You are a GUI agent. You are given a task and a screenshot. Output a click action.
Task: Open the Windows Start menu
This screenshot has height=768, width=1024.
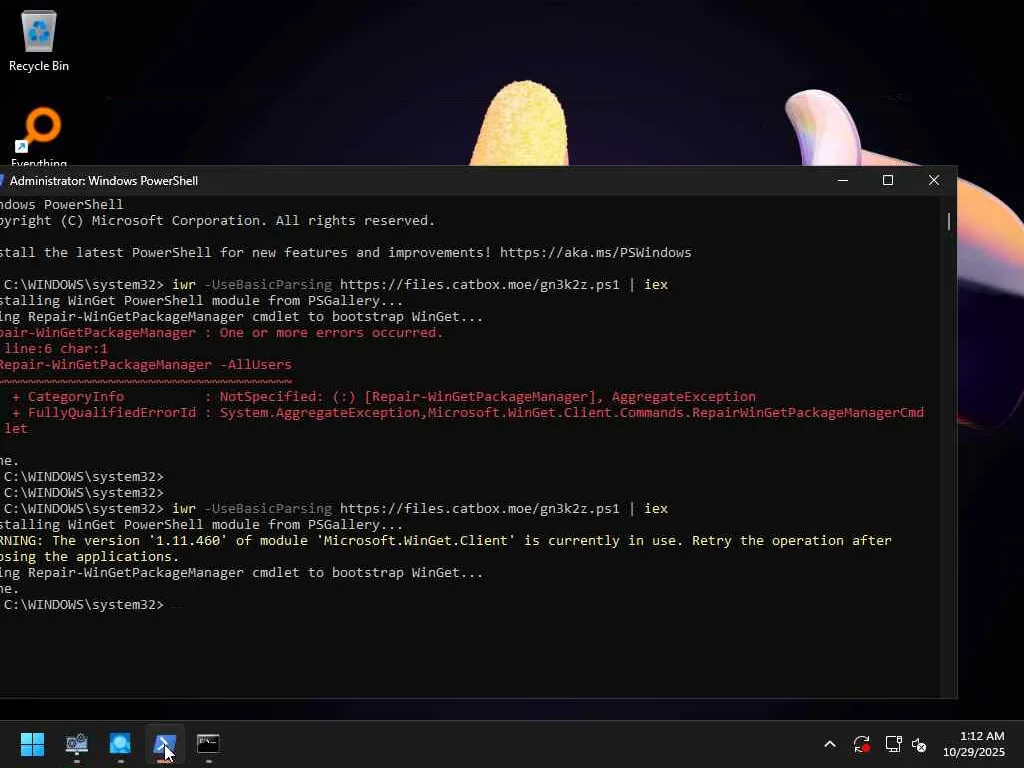tap(32, 744)
